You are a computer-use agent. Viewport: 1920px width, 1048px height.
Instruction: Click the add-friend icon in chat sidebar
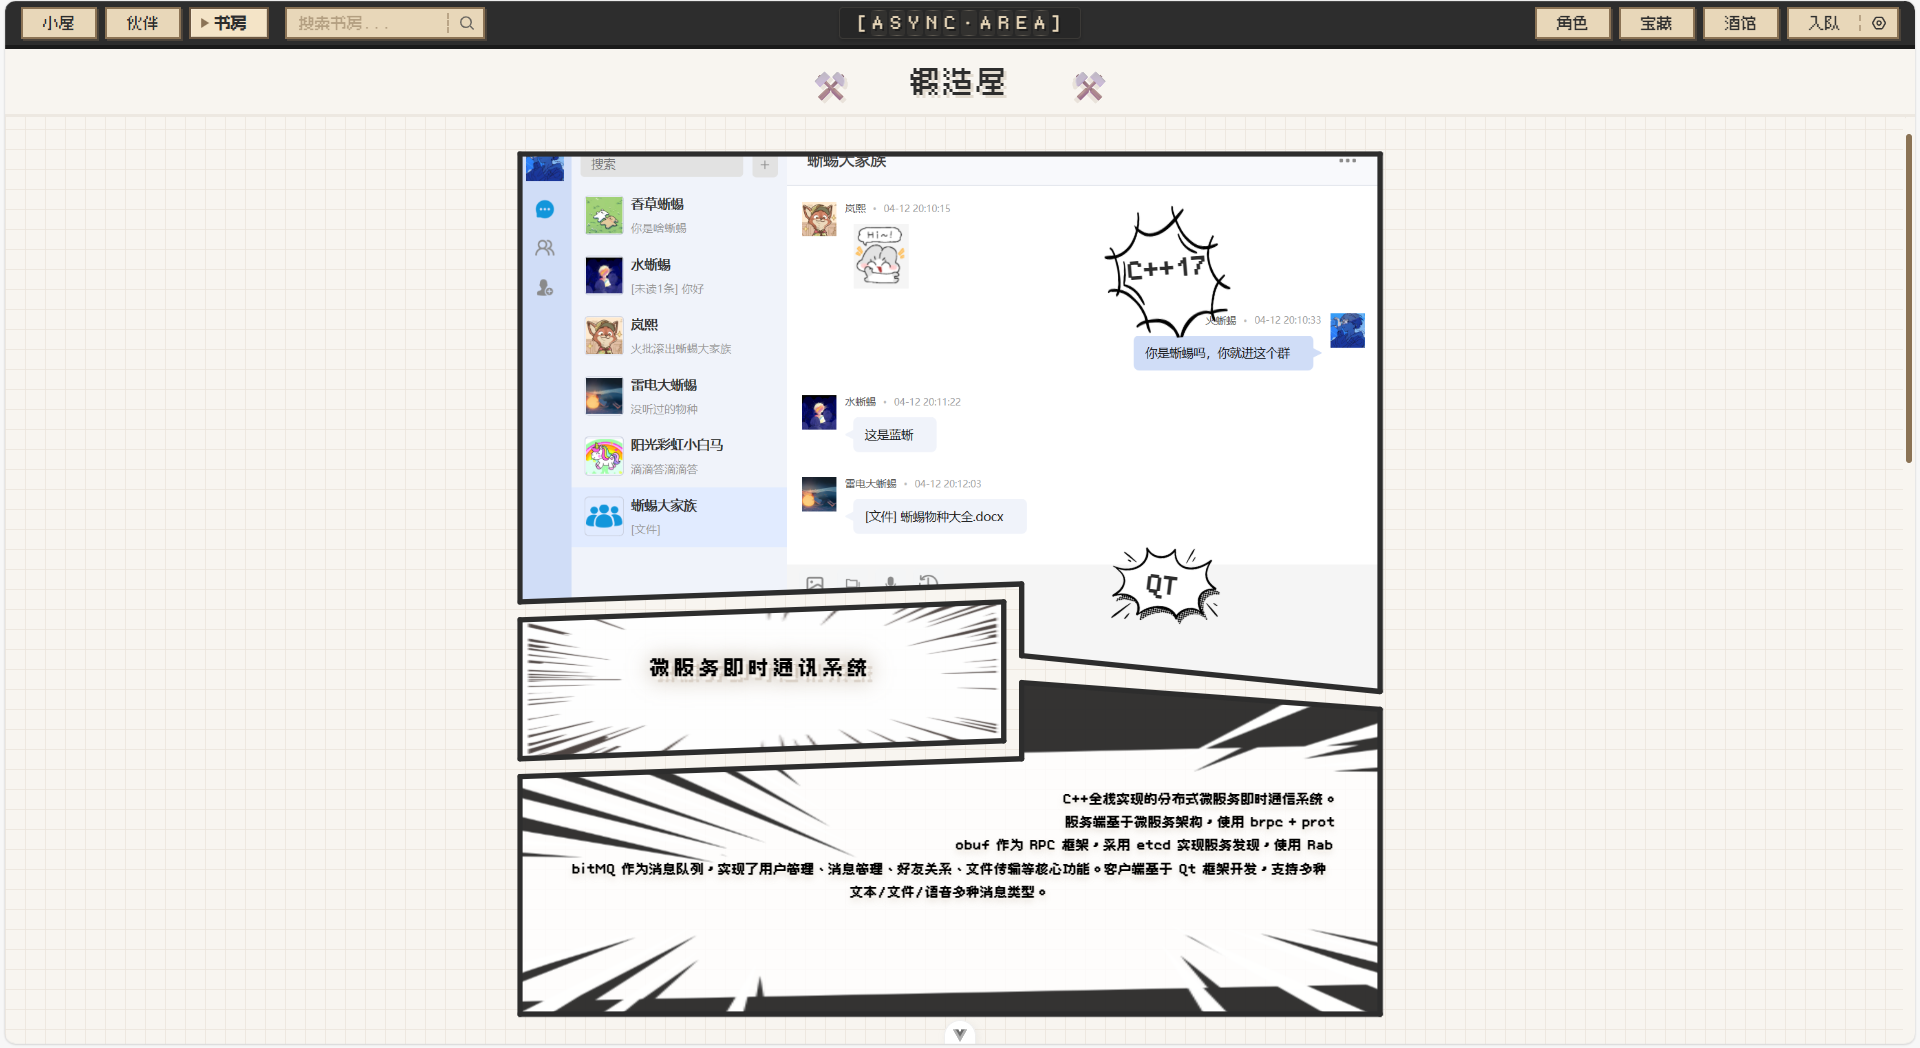point(545,288)
